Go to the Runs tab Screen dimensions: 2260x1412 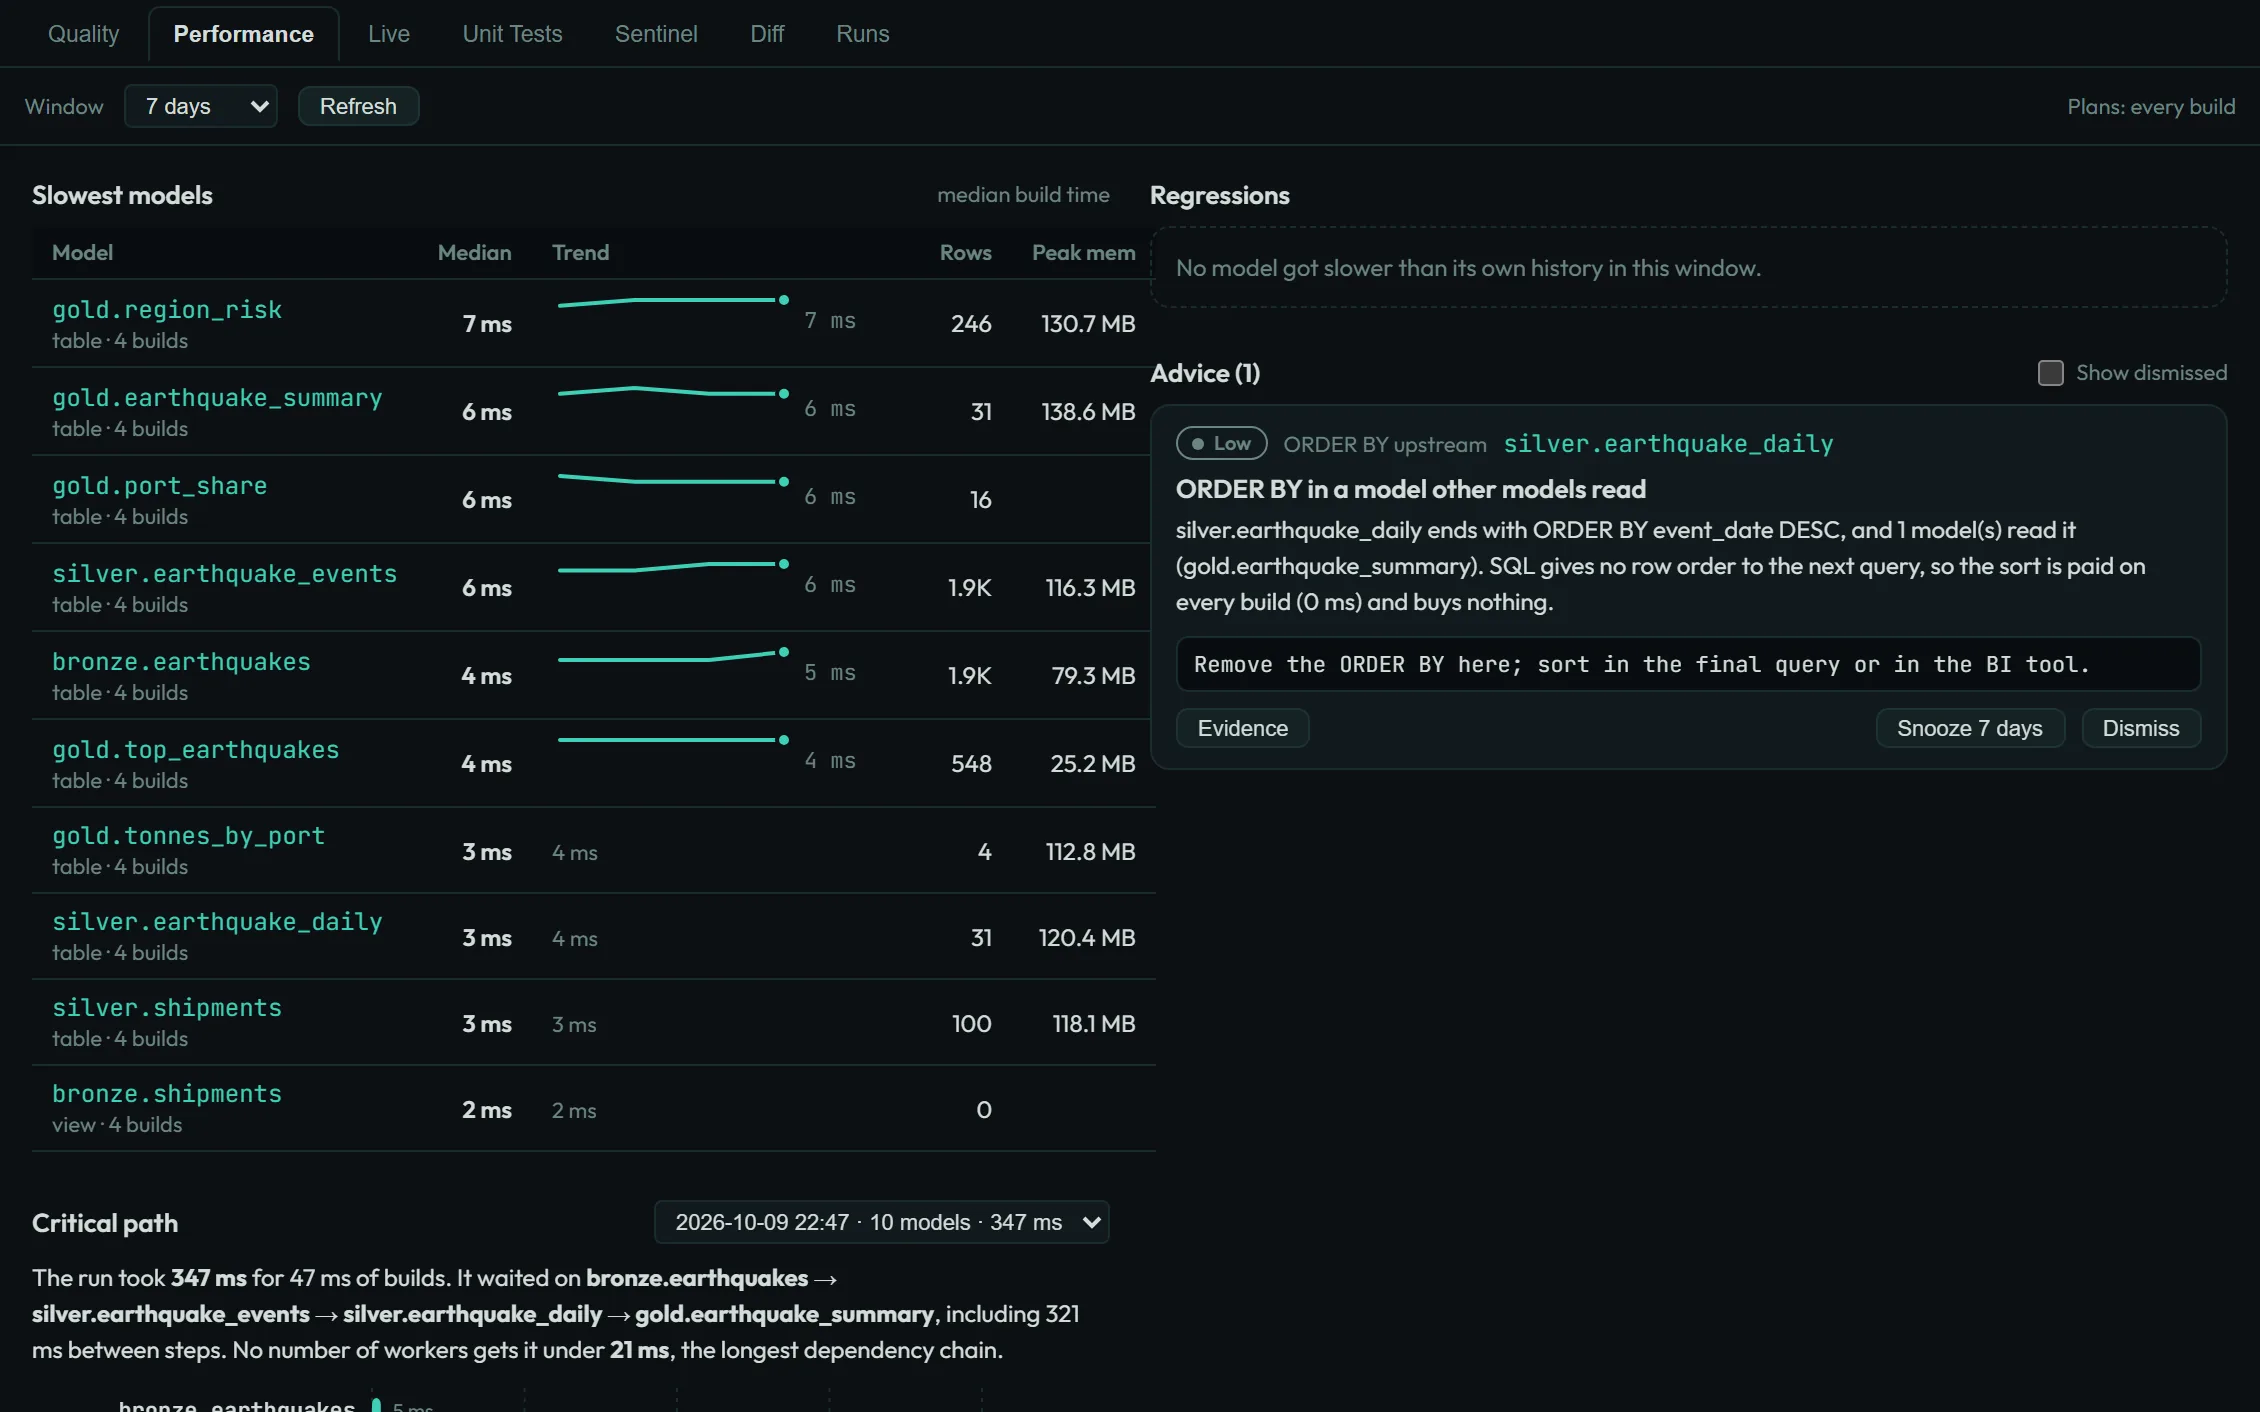[862, 34]
